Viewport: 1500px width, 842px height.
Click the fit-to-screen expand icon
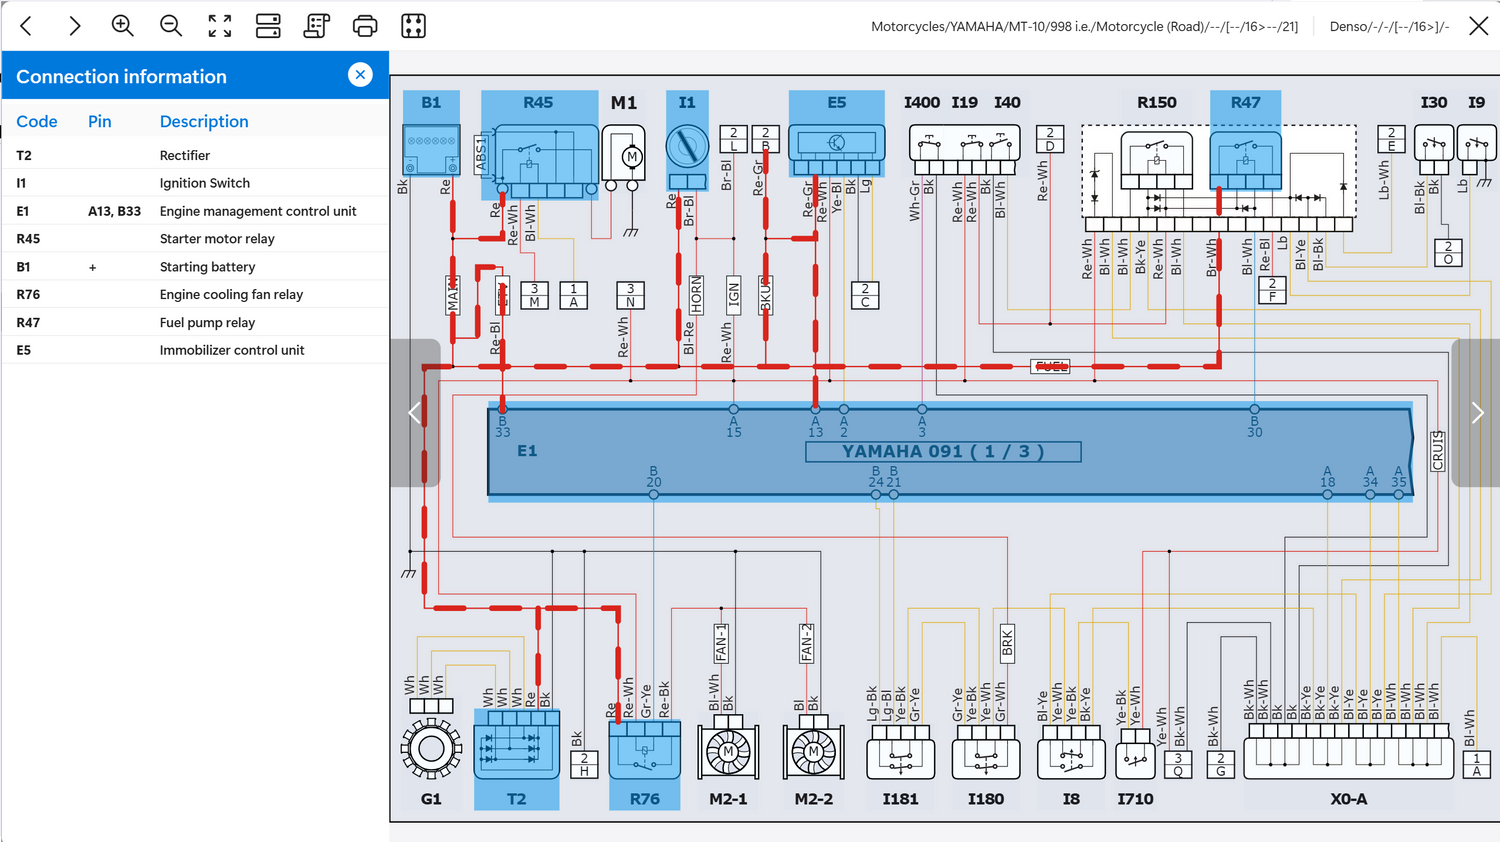point(220,26)
